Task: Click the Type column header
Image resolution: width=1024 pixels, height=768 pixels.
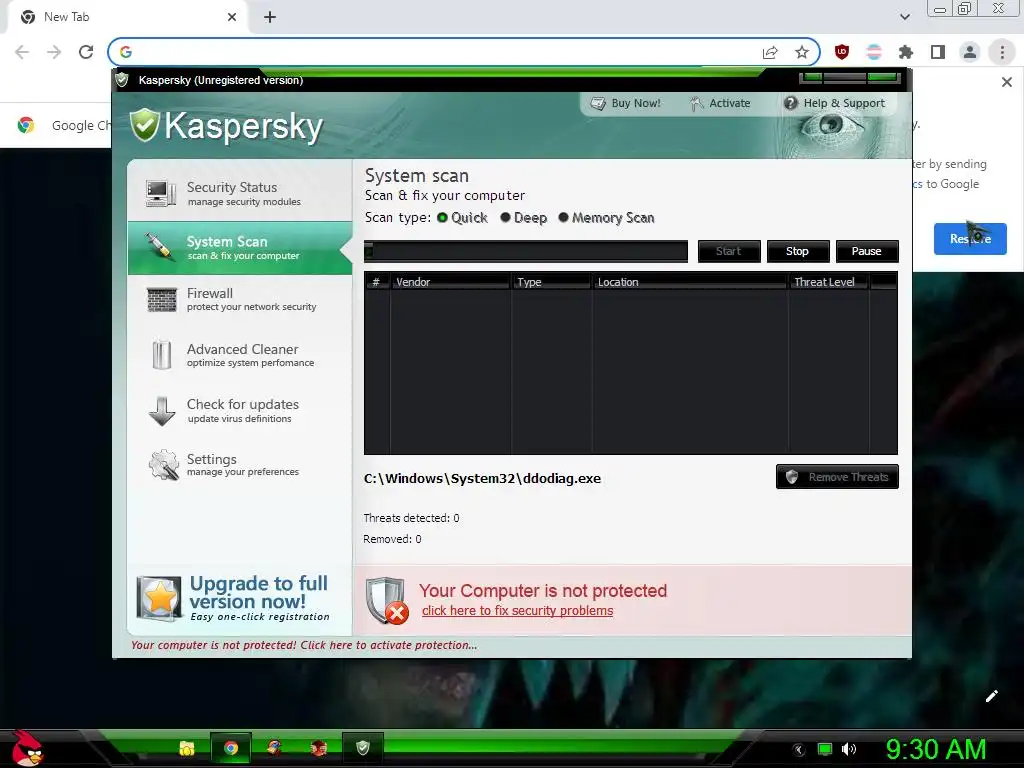Action: click(x=552, y=282)
